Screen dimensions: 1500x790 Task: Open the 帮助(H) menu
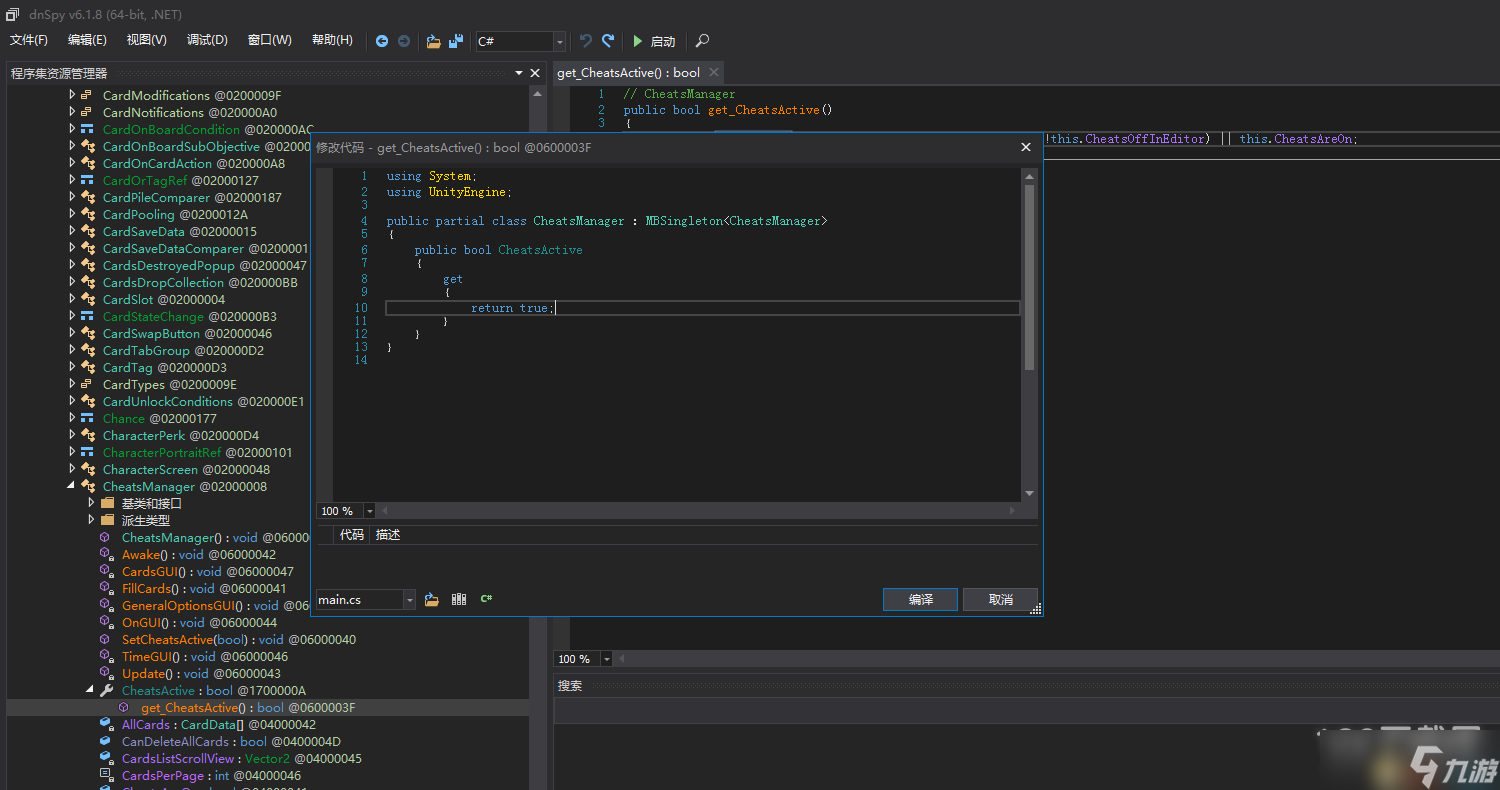click(x=332, y=40)
